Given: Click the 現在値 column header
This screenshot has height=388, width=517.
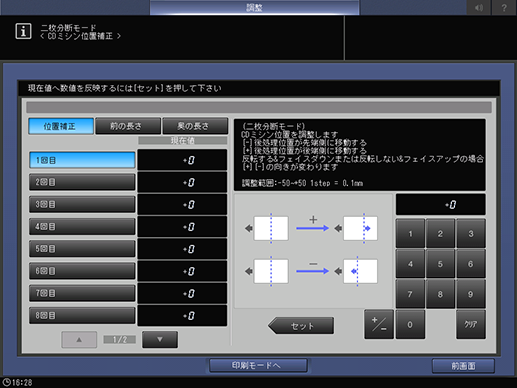Looking at the screenshot, I should pos(183,140).
